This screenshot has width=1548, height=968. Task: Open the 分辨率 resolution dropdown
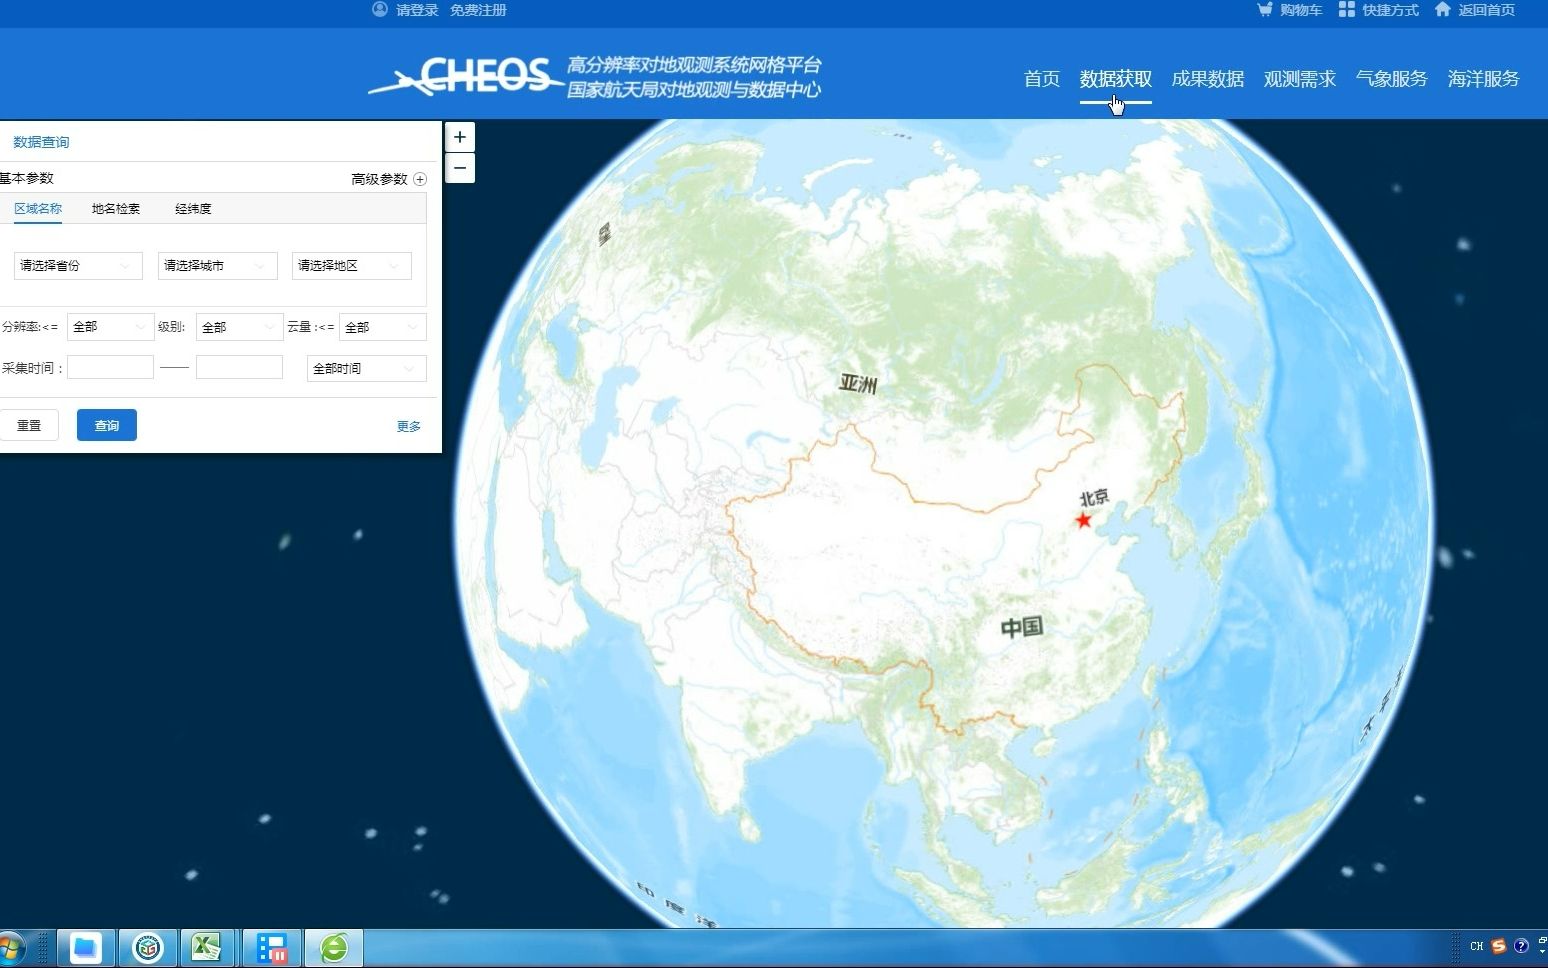[111, 327]
